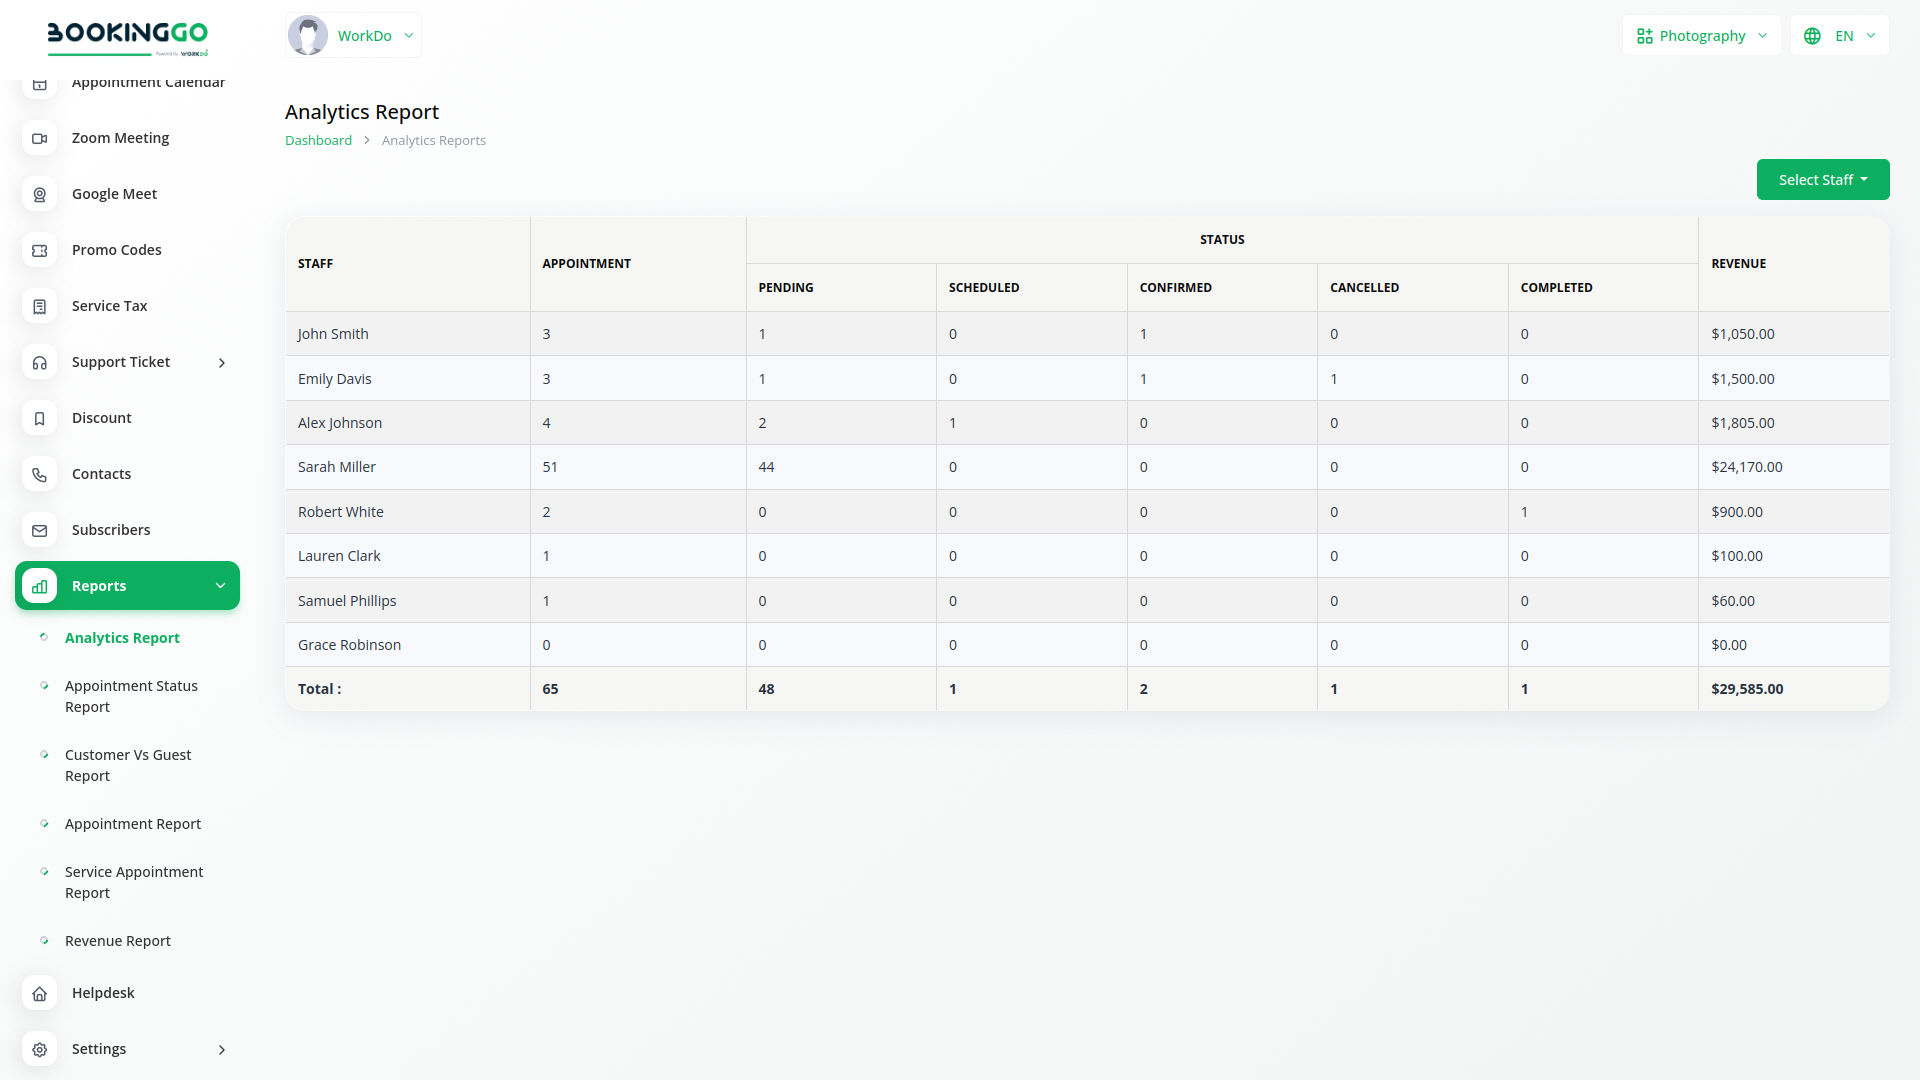Collapse the Reports menu section
Viewport: 1920px width, 1080px height.
(x=220, y=586)
